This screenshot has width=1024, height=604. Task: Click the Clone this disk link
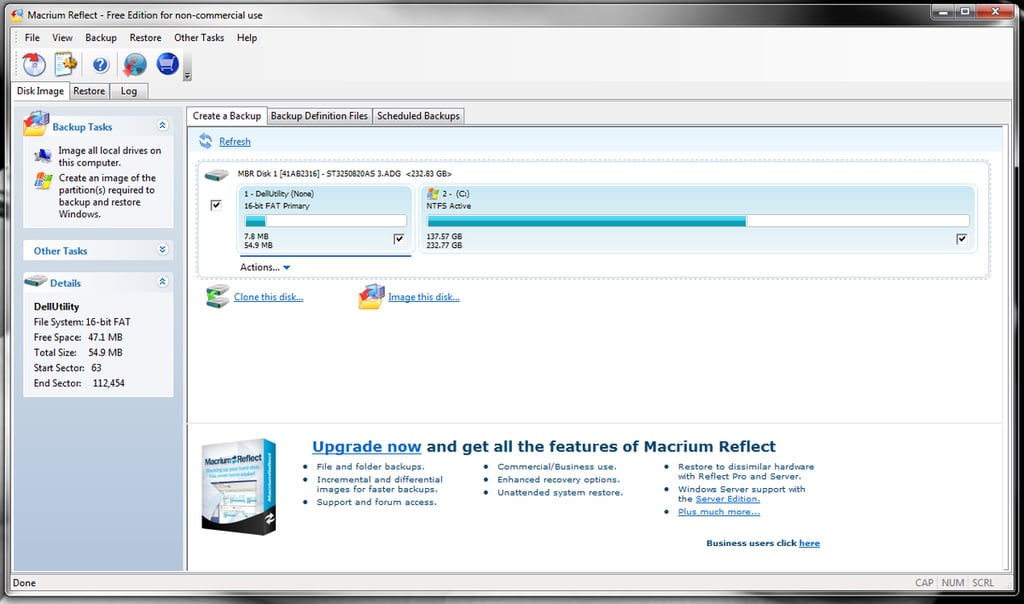pyautogui.click(x=268, y=297)
